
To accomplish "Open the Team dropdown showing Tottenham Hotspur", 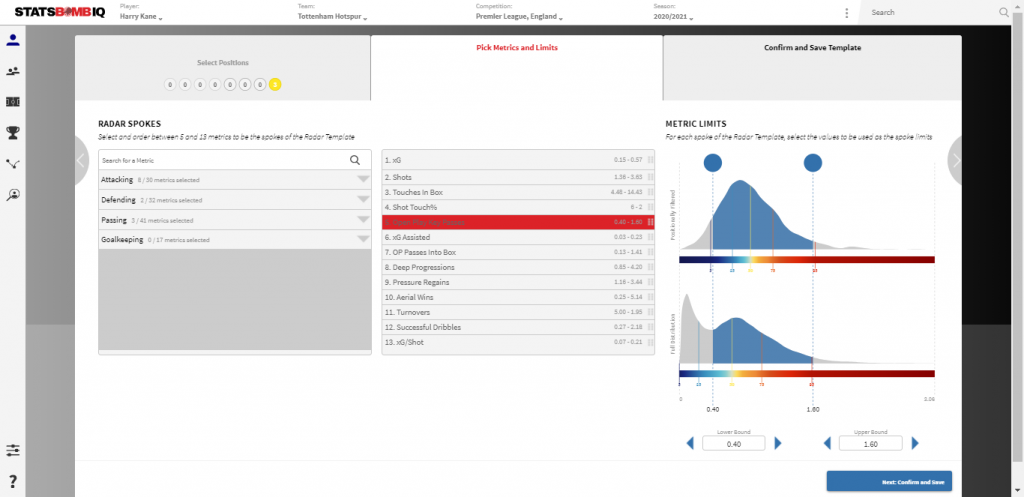I will click(332, 18).
